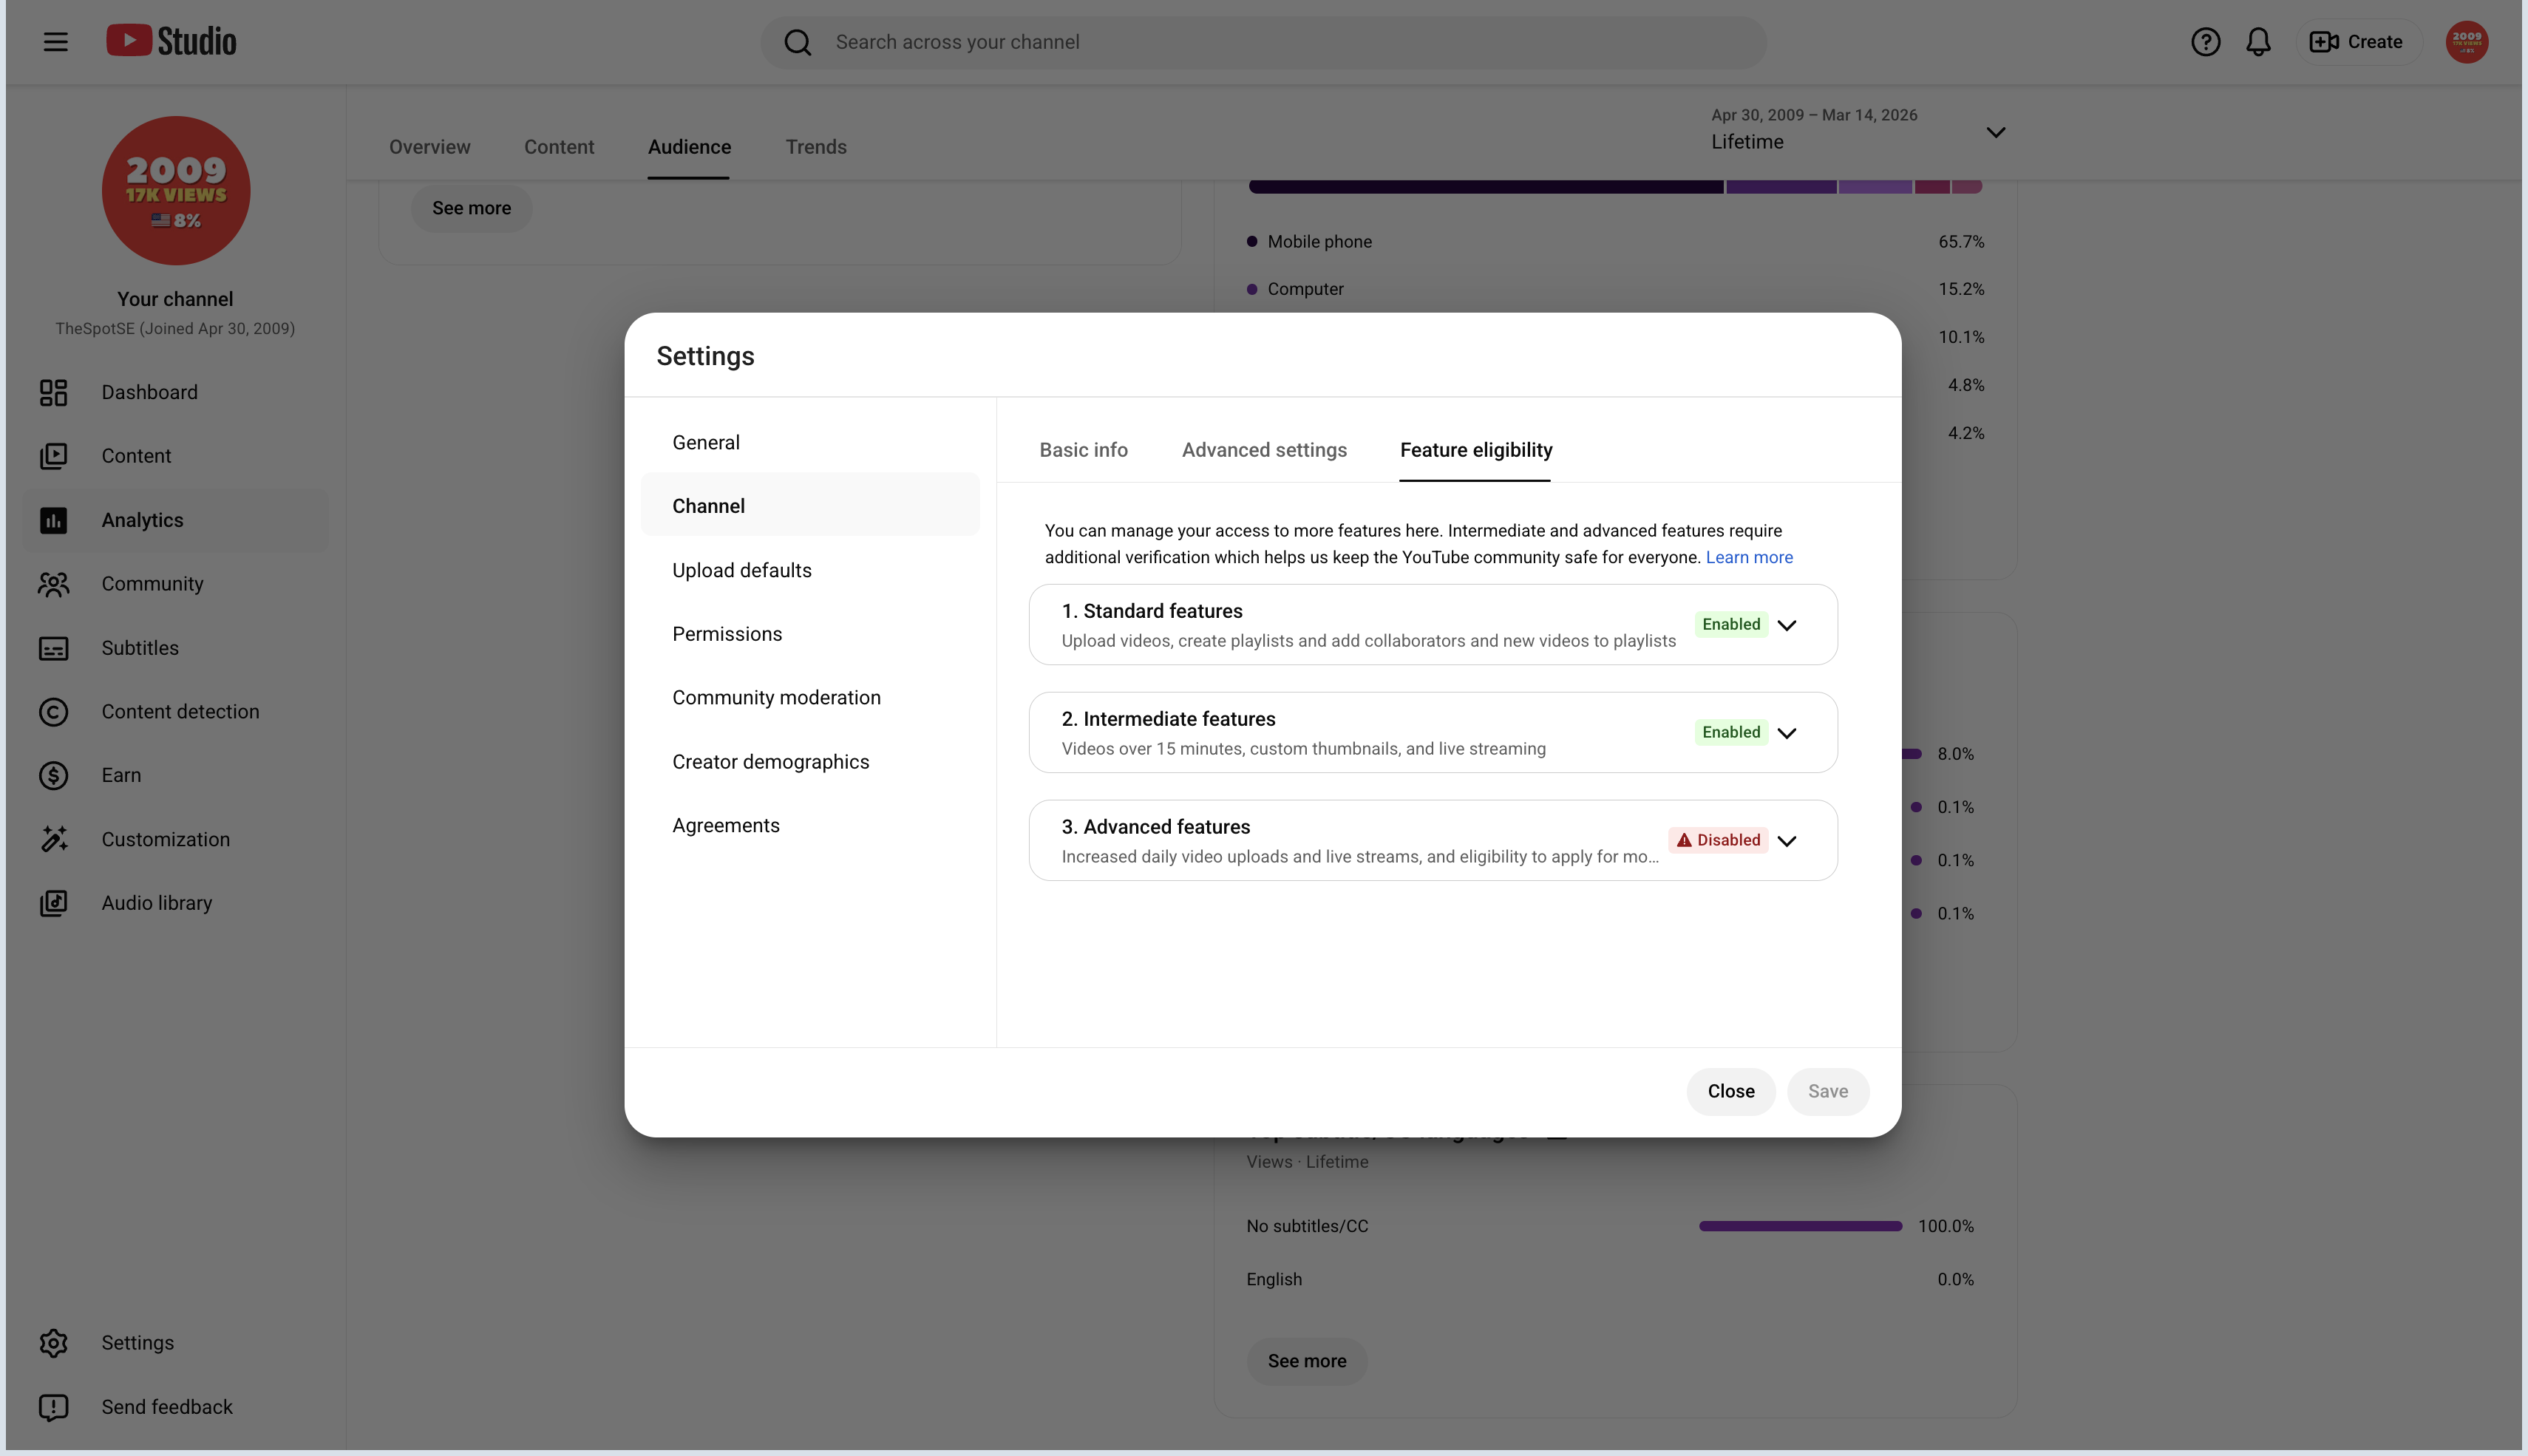Click See more under the left card
Viewport: 2528px width, 1456px height.
[471, 208]
